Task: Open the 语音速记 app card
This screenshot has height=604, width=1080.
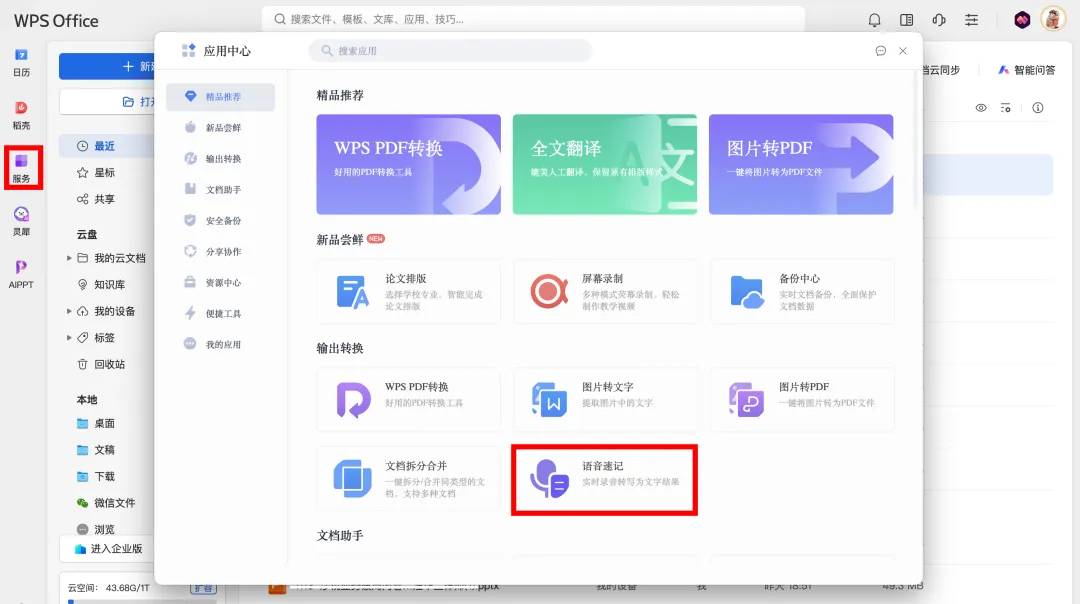Action: 605,479
